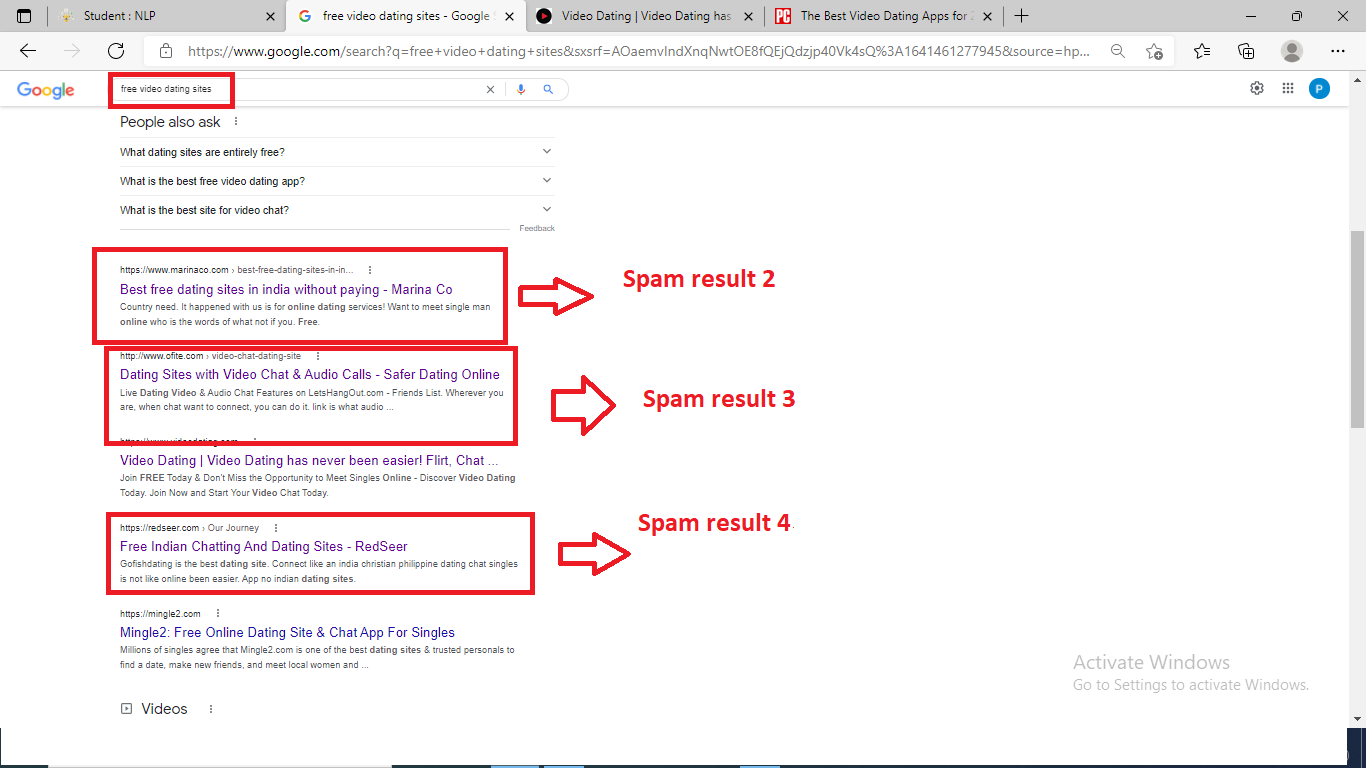This screenshot has height=768, width=1366.
Task: Open options menu for marinaco.com result
Action: 370,270
